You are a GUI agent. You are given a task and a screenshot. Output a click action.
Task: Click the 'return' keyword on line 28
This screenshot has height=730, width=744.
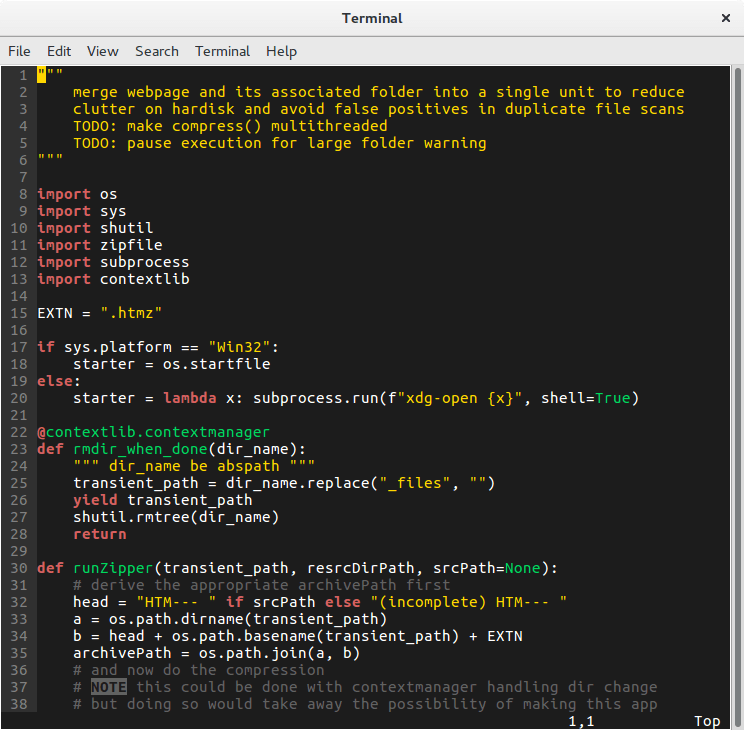[100, 534]
